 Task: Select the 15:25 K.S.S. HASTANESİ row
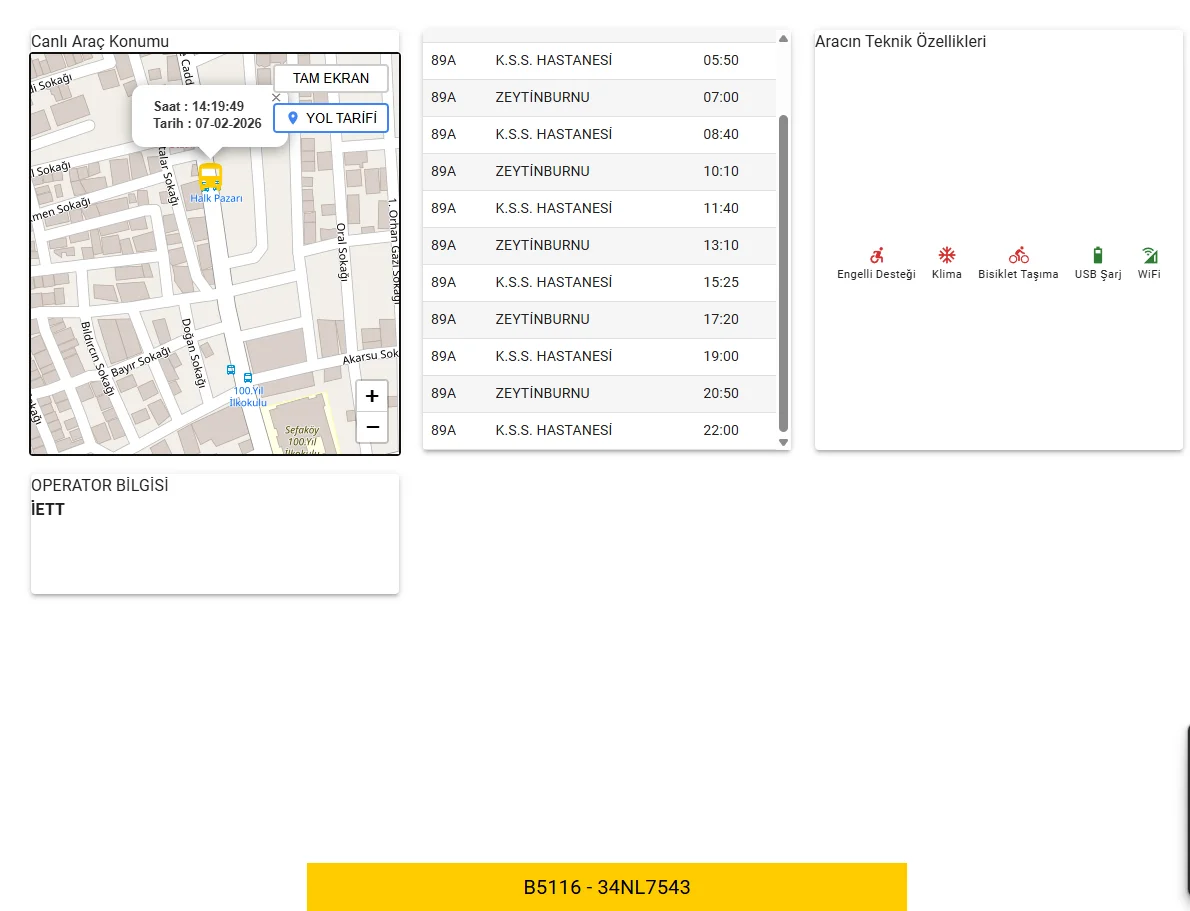coord(599,282)
